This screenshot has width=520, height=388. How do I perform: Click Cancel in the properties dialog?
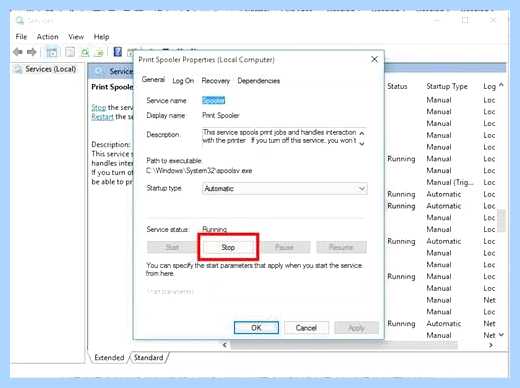click(x=306, y=328)
